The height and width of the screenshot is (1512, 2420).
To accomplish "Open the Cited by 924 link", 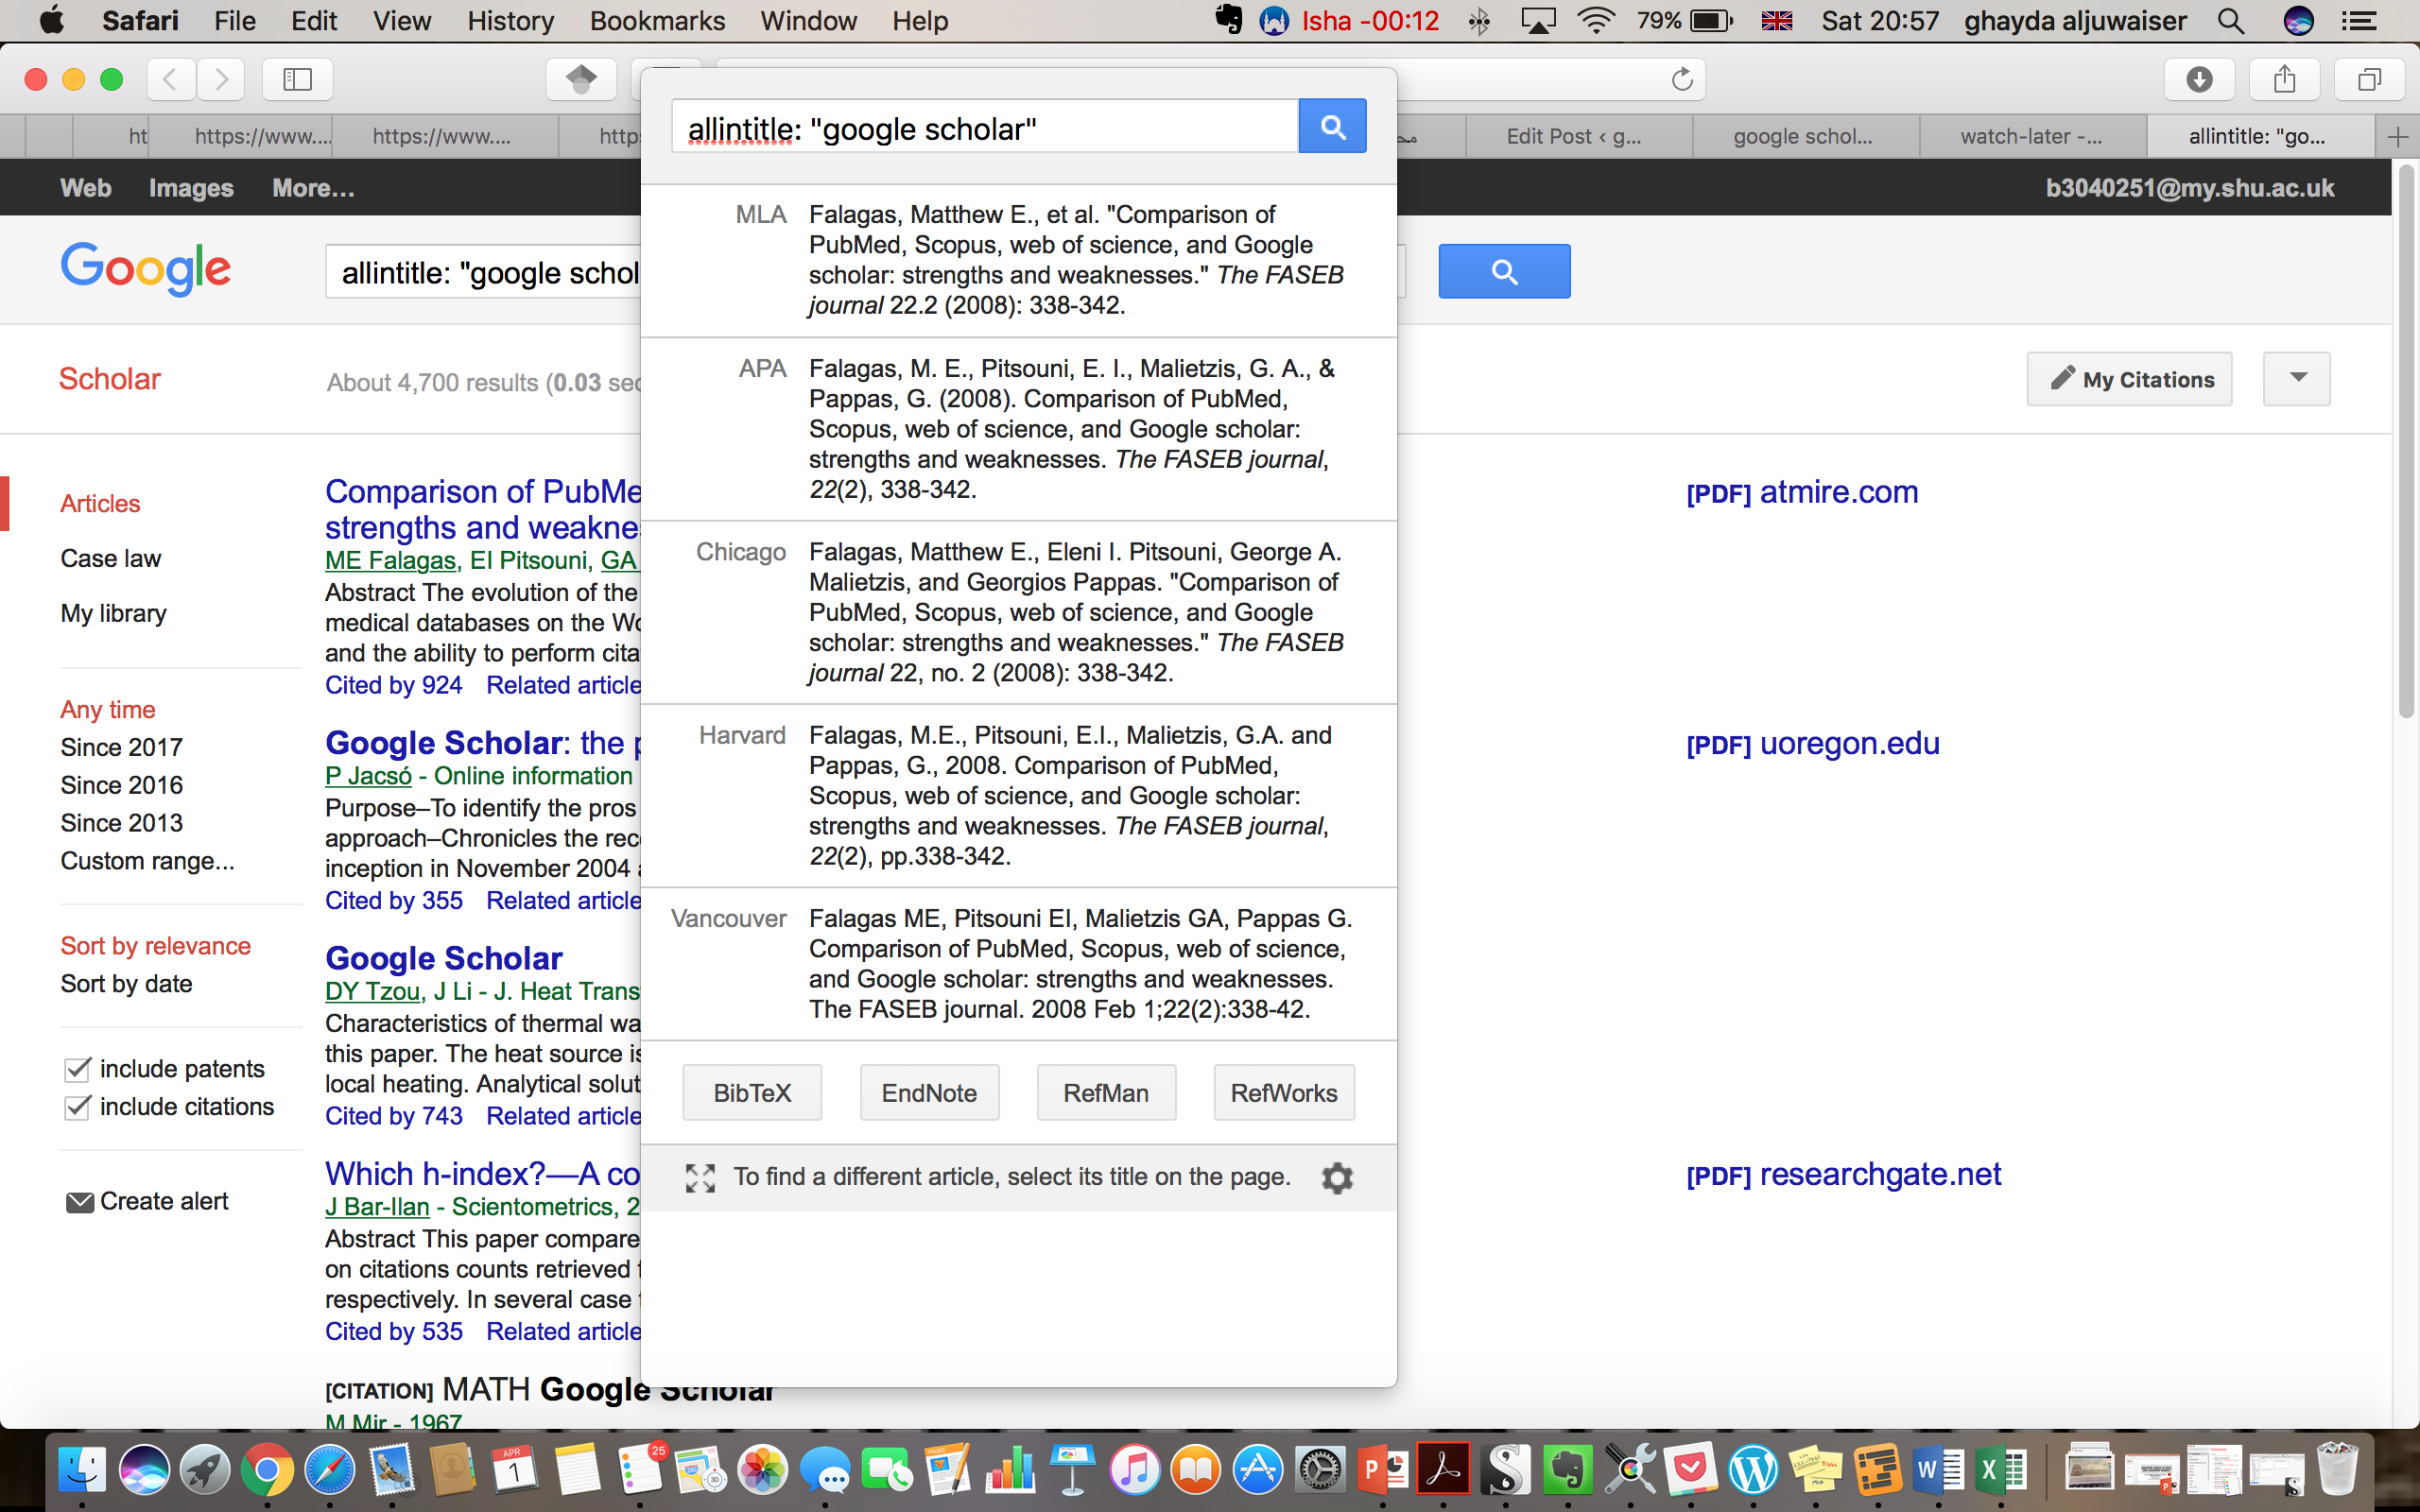I will [393, 685].
